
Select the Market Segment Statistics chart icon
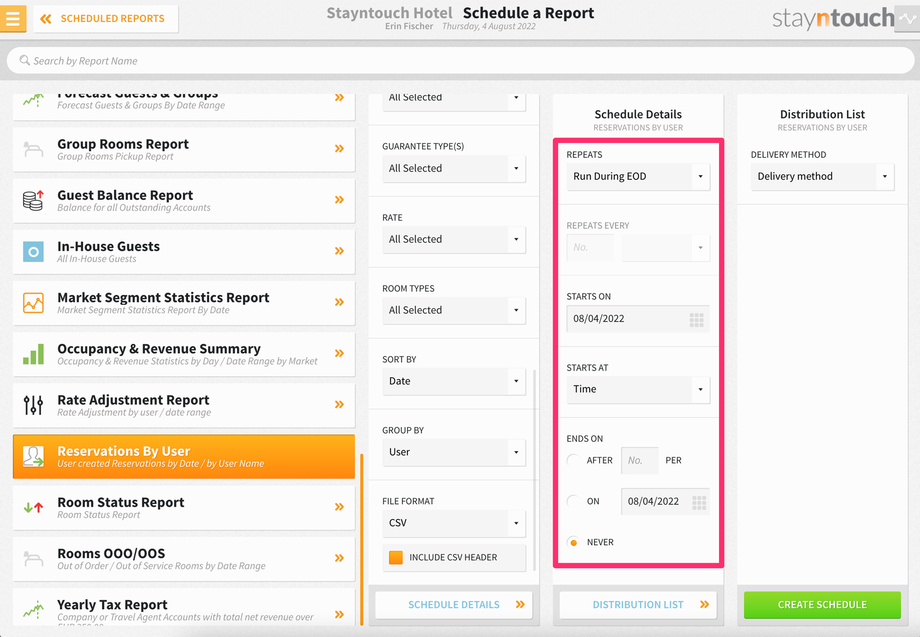click(33, 303)
